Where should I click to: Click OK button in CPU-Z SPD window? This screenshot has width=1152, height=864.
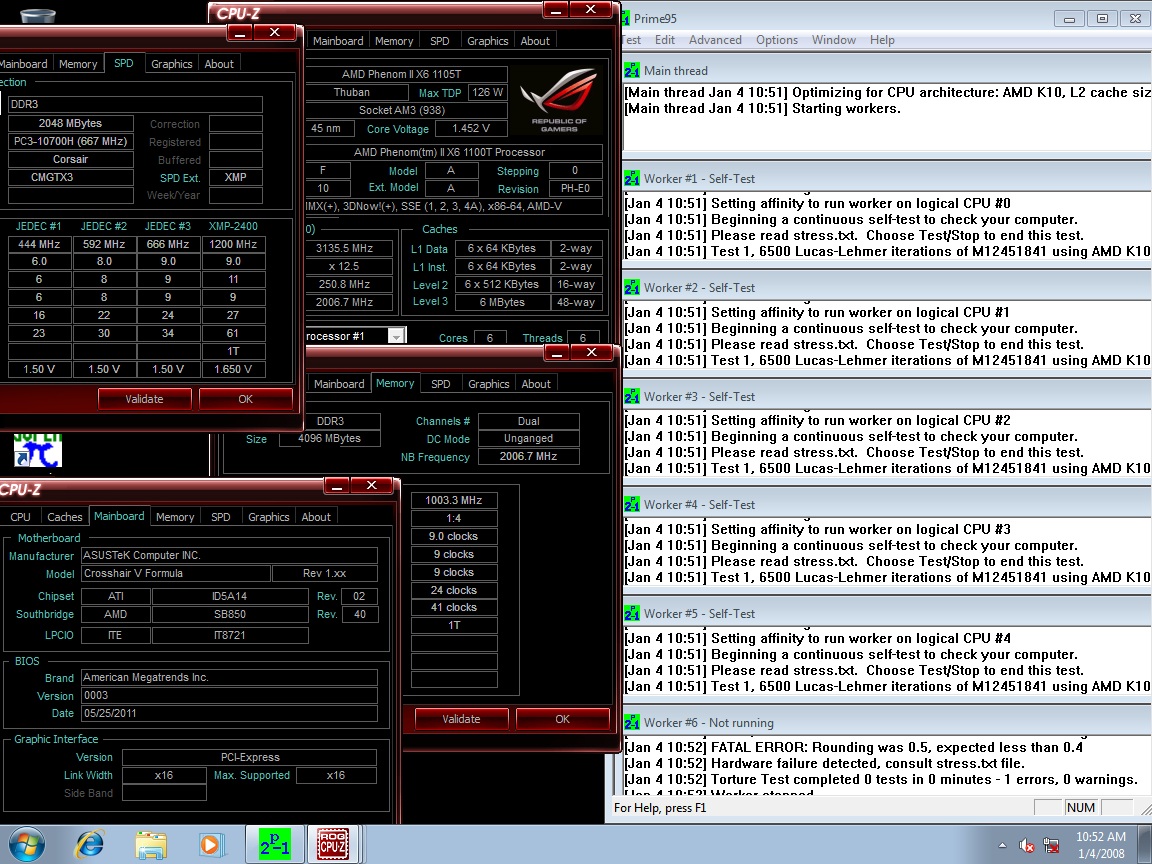coord(245,399)
